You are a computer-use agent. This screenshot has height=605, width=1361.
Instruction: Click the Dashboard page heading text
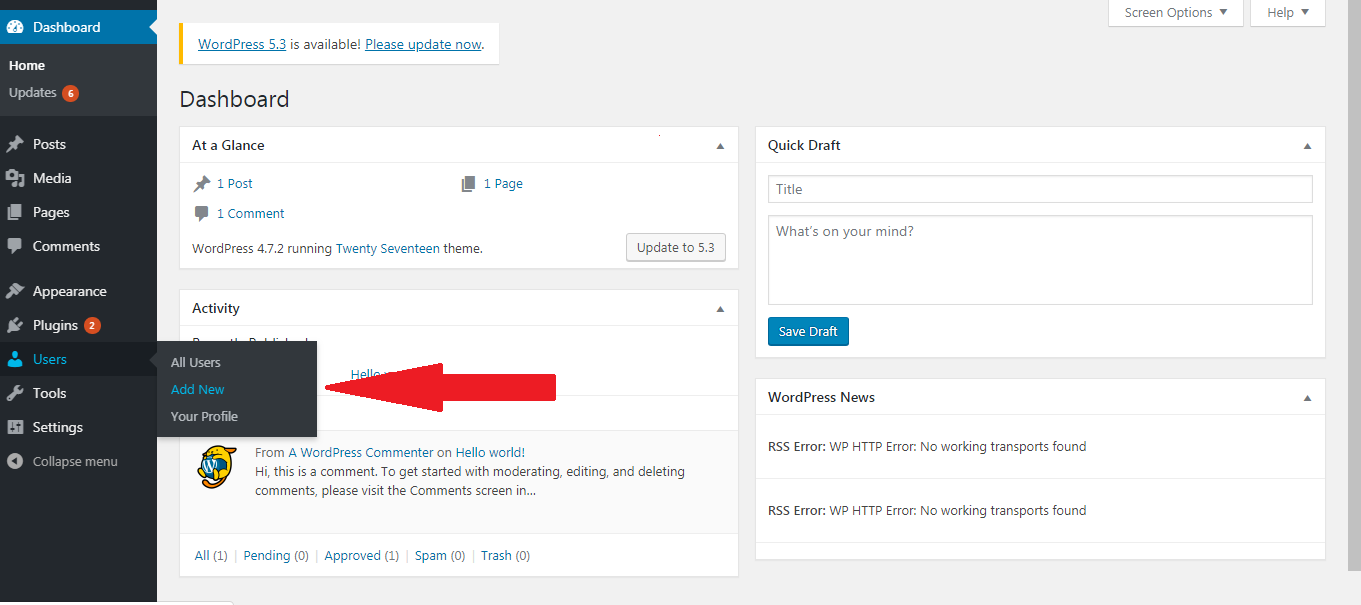click(235, 99)
